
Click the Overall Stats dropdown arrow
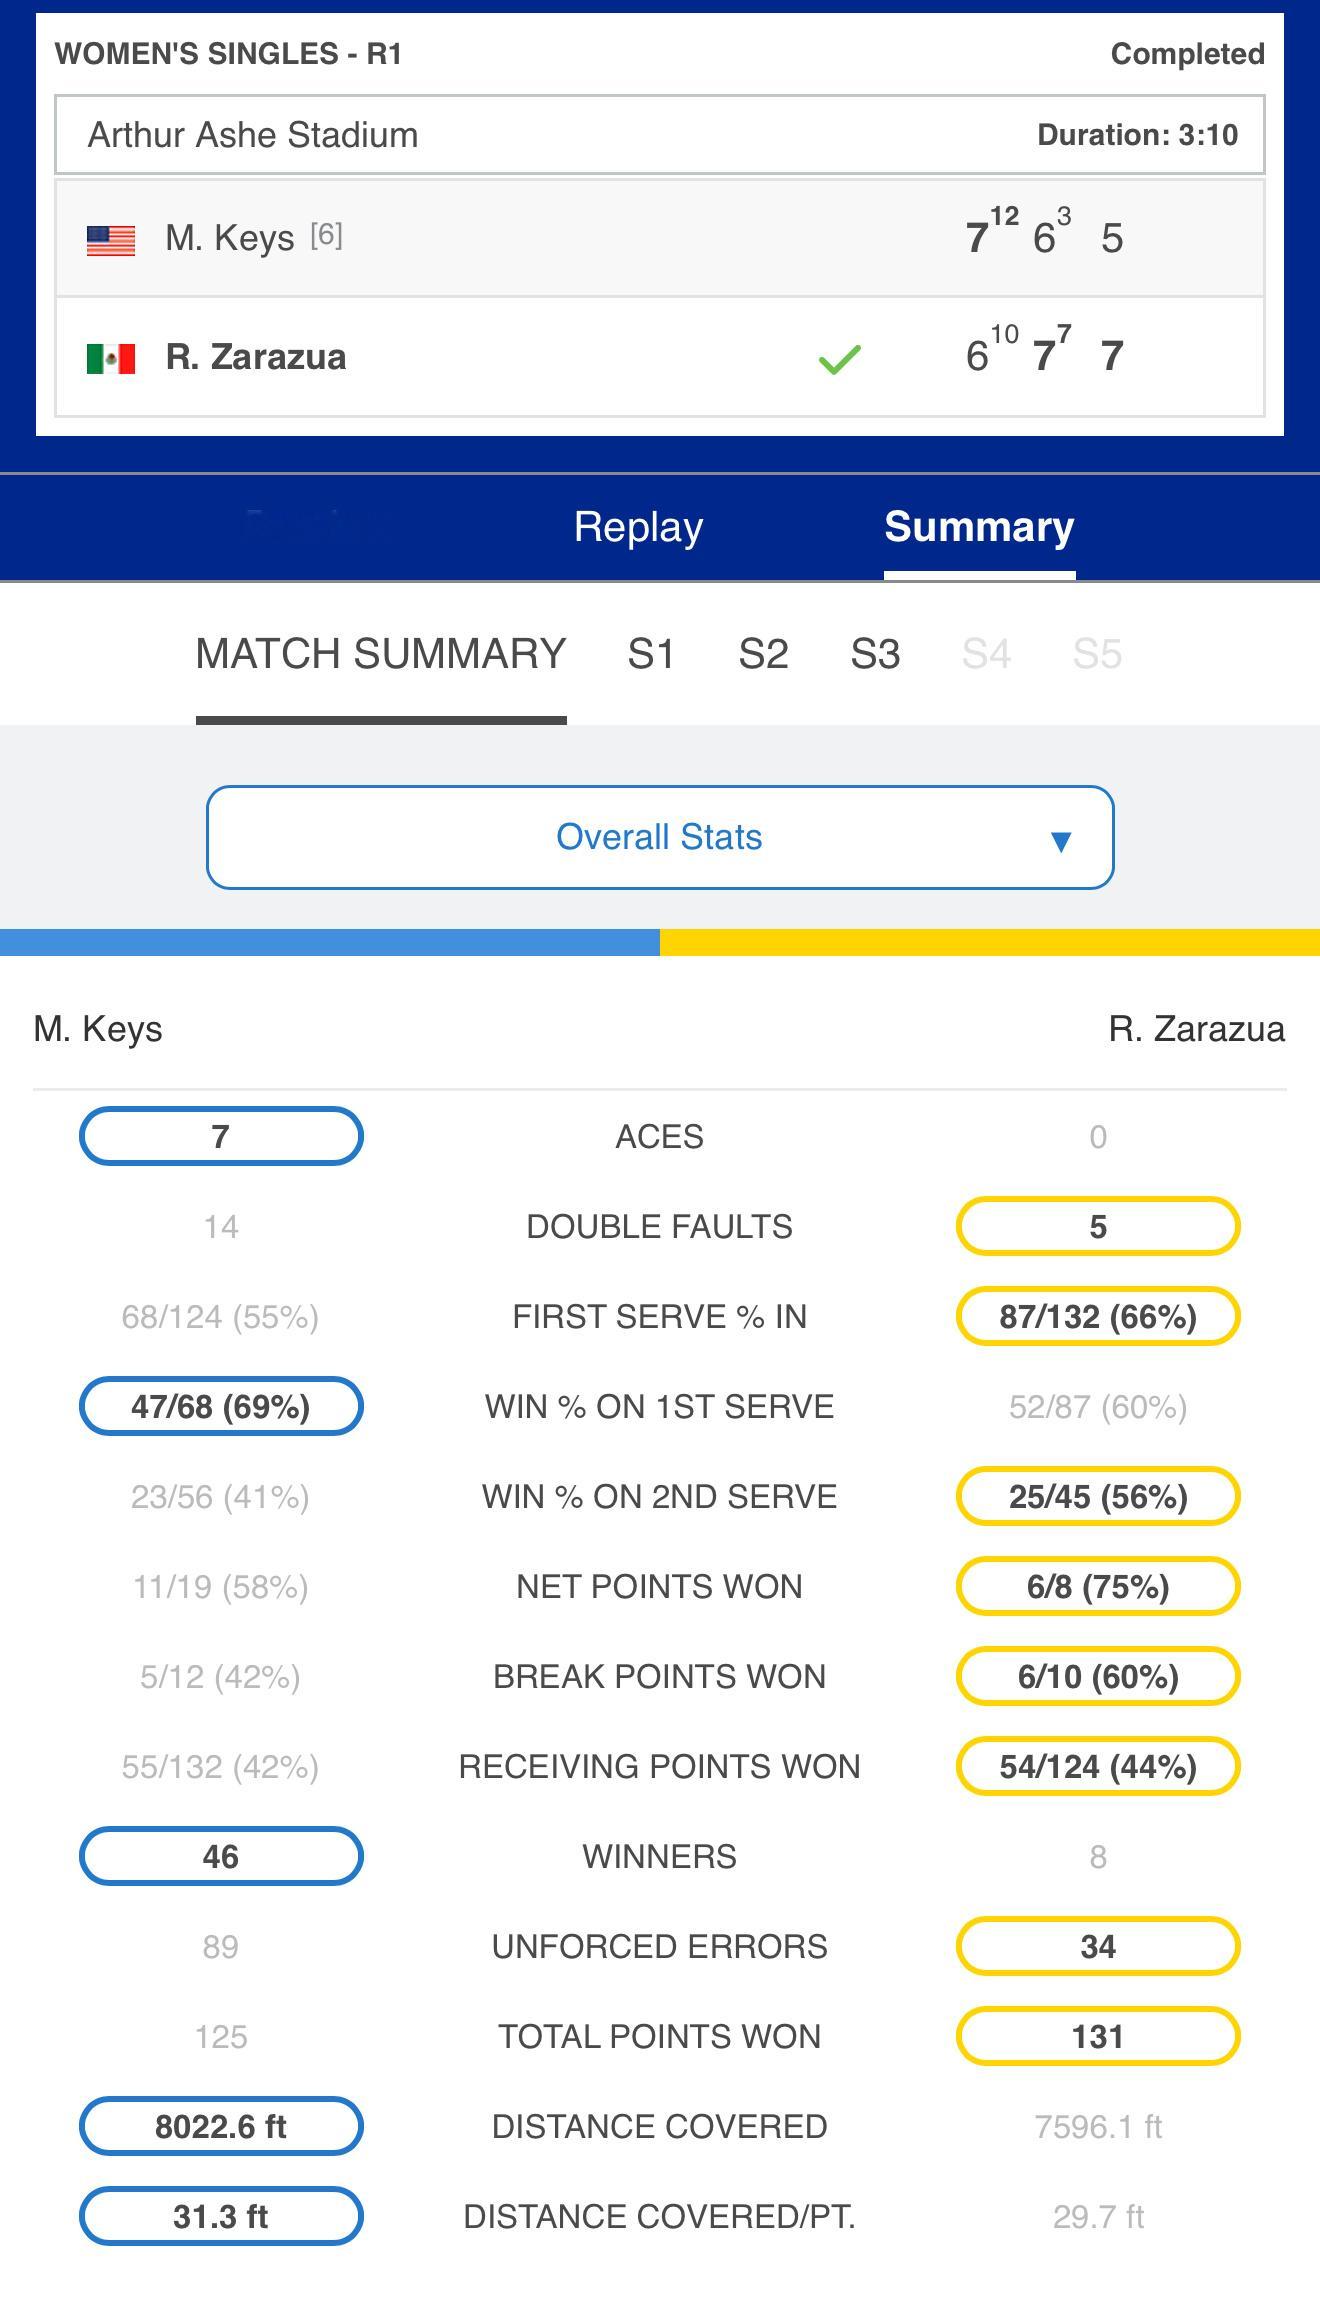[1061, 840]
